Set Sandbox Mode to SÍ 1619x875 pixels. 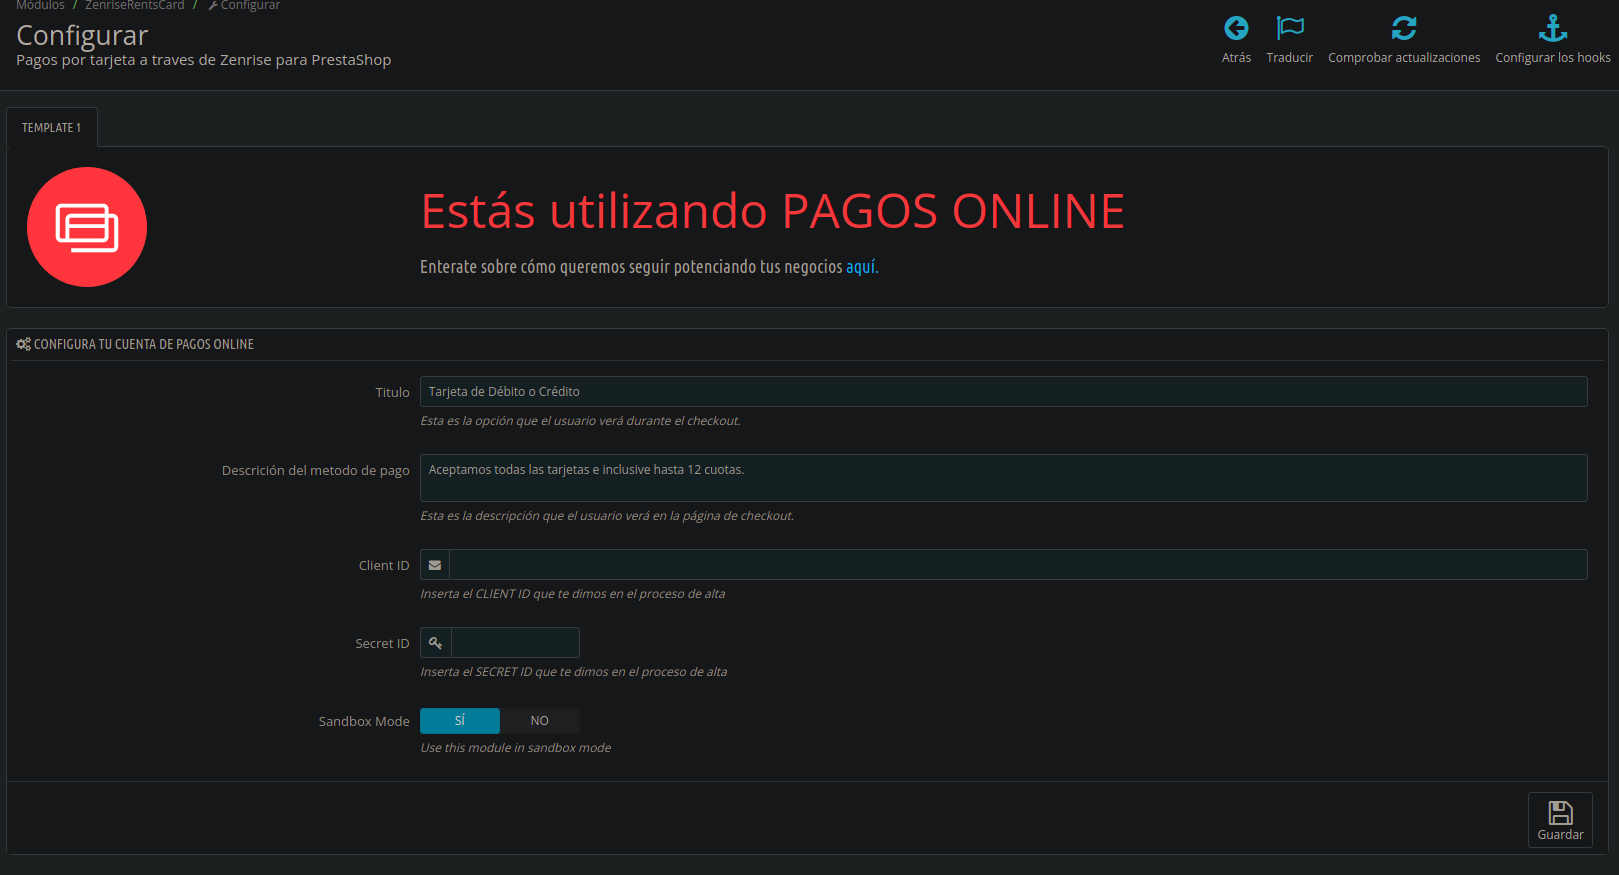[x=460, y=721]
